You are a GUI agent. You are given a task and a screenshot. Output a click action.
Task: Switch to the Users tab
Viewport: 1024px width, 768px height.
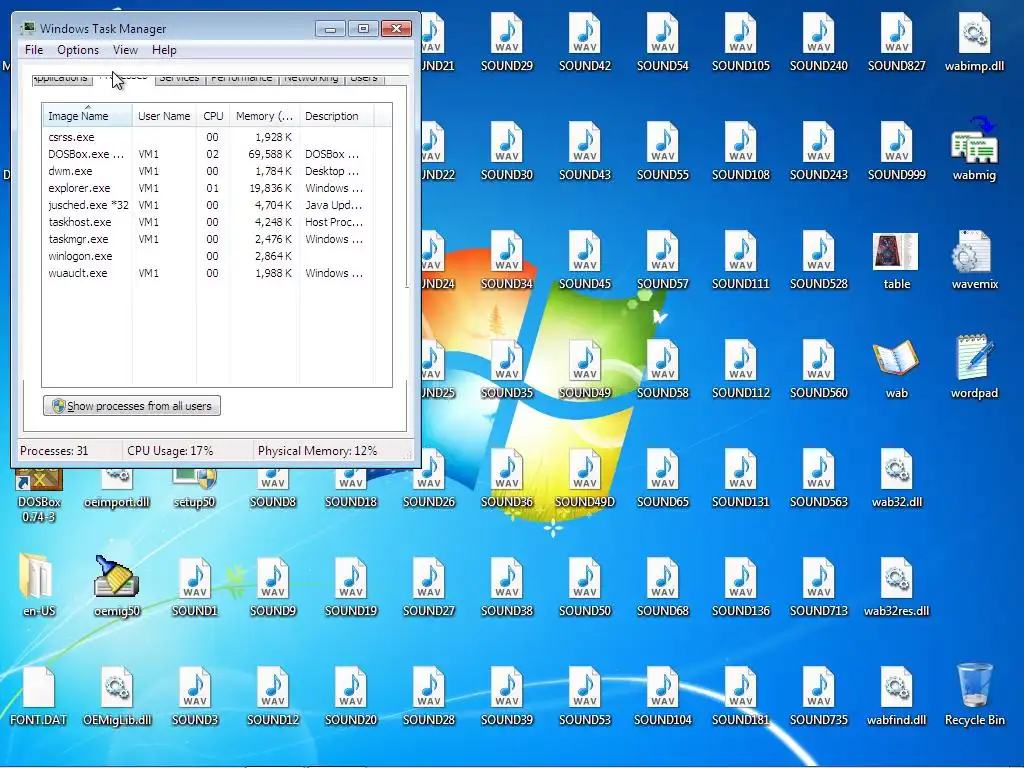coord(364,78)
